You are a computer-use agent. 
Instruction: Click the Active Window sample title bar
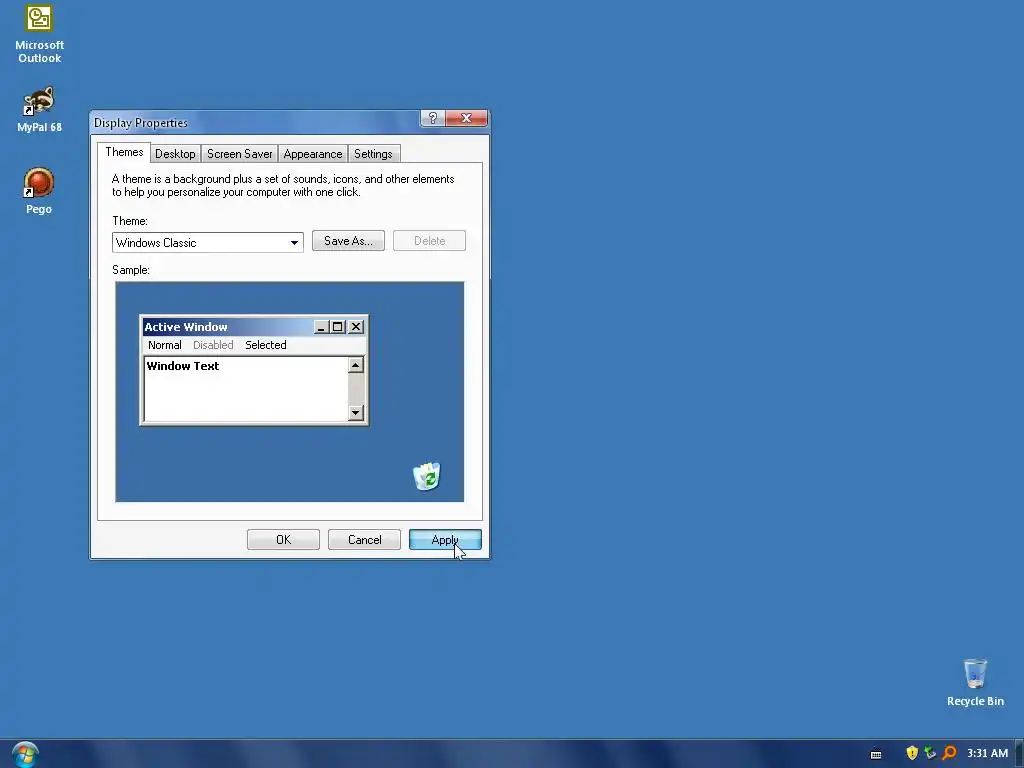point(253,327)
